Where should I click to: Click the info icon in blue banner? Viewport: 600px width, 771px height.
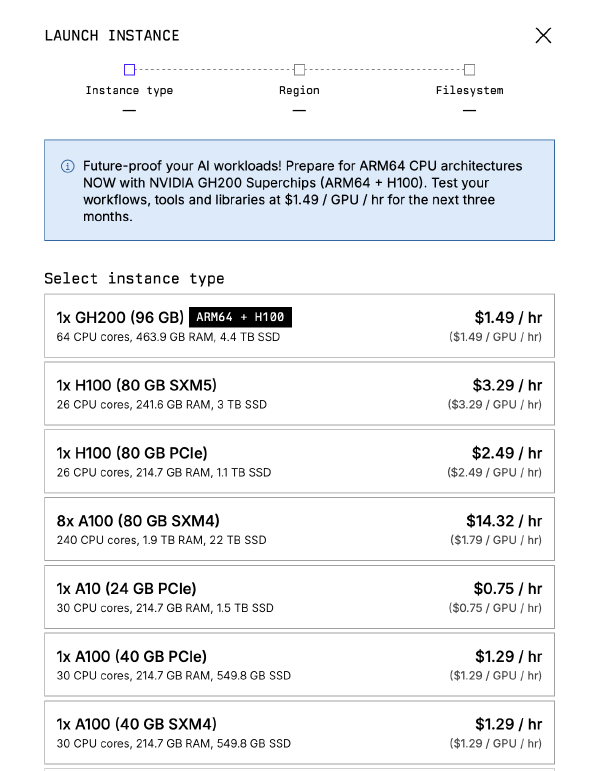tap(67, 166)
